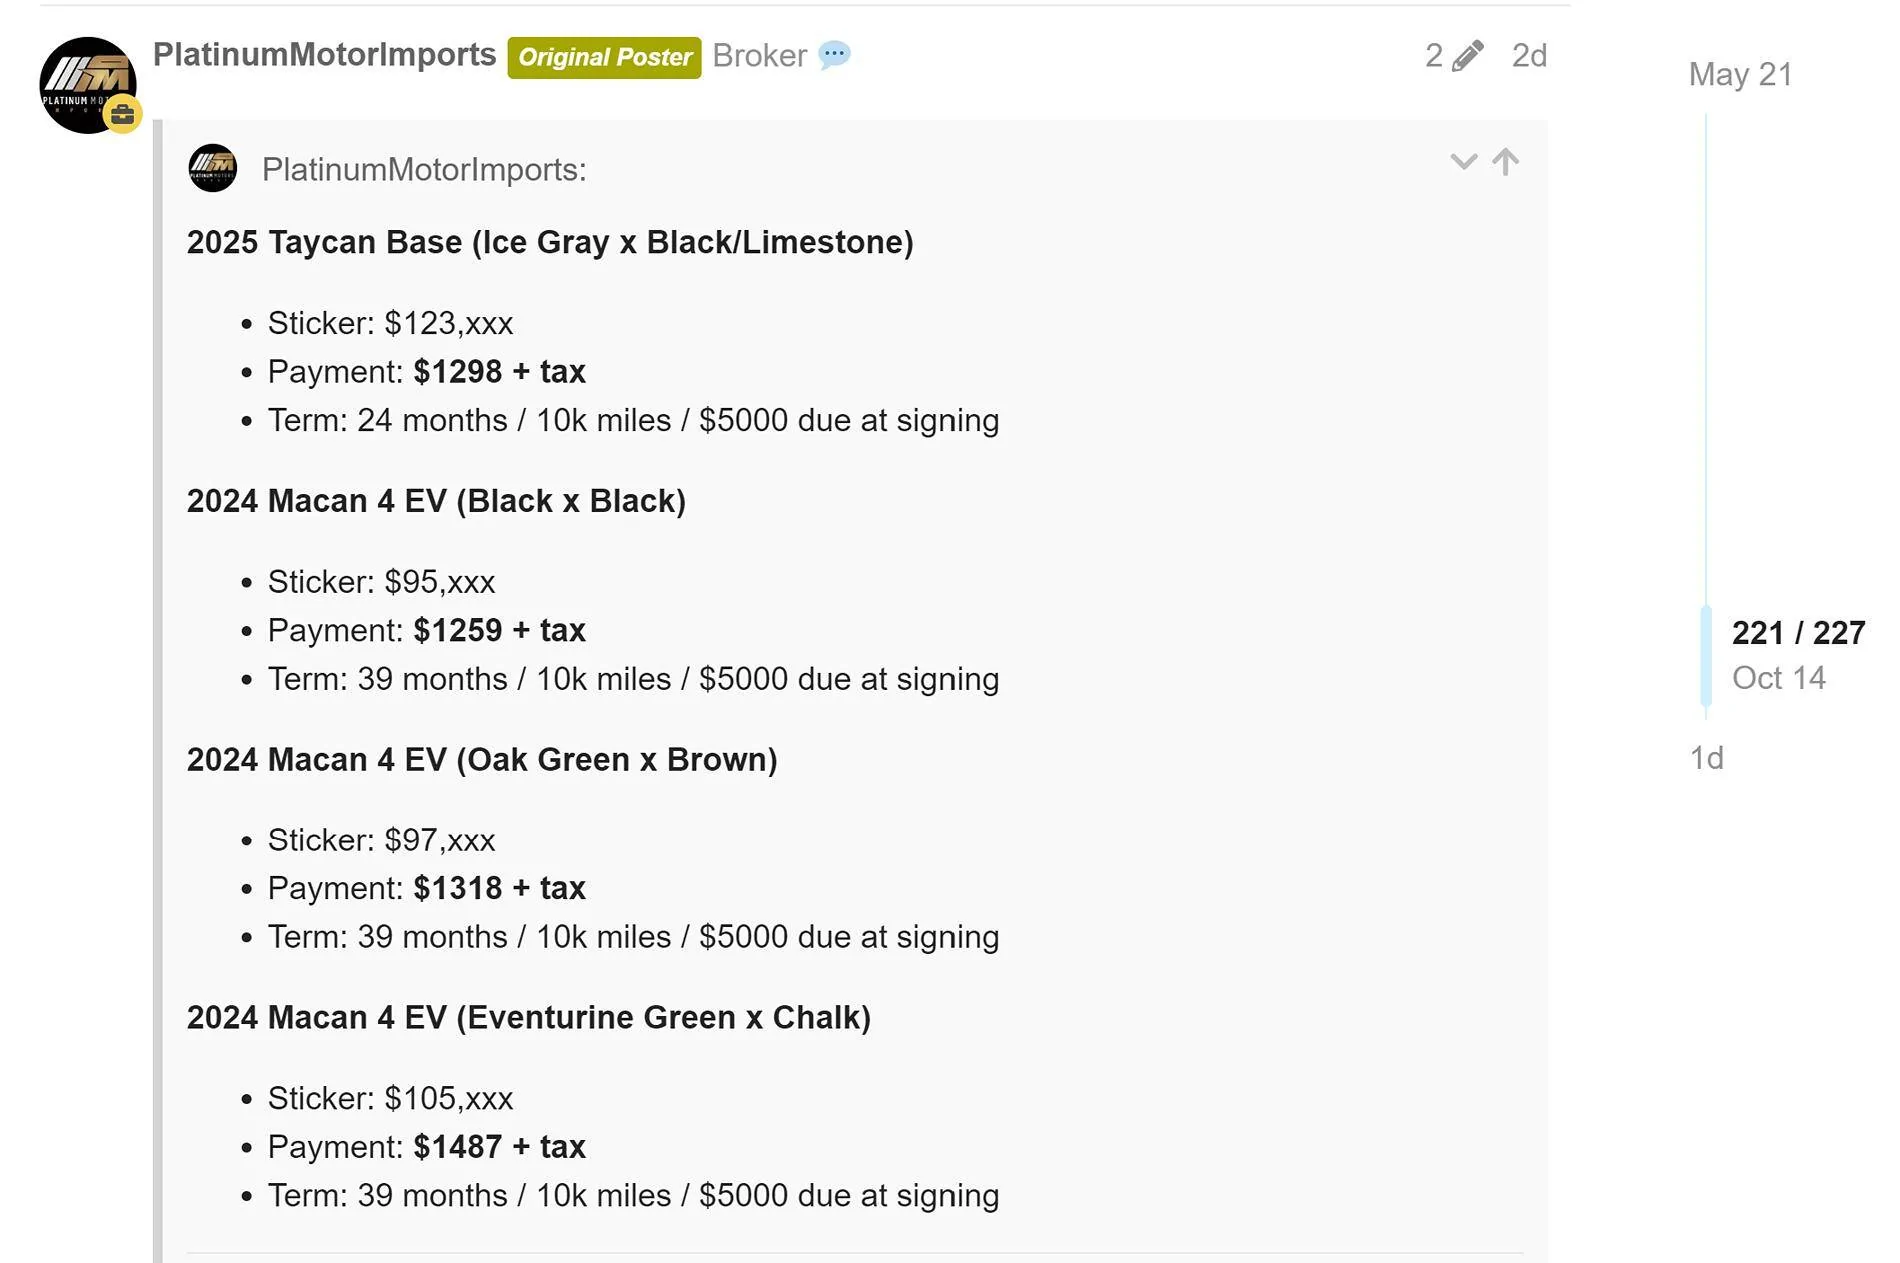Image resolution: width=1900 pixels, height=1263 pixels.
Task: Open the post permalink via 2d timestamp
Action: coord(1529,56)
